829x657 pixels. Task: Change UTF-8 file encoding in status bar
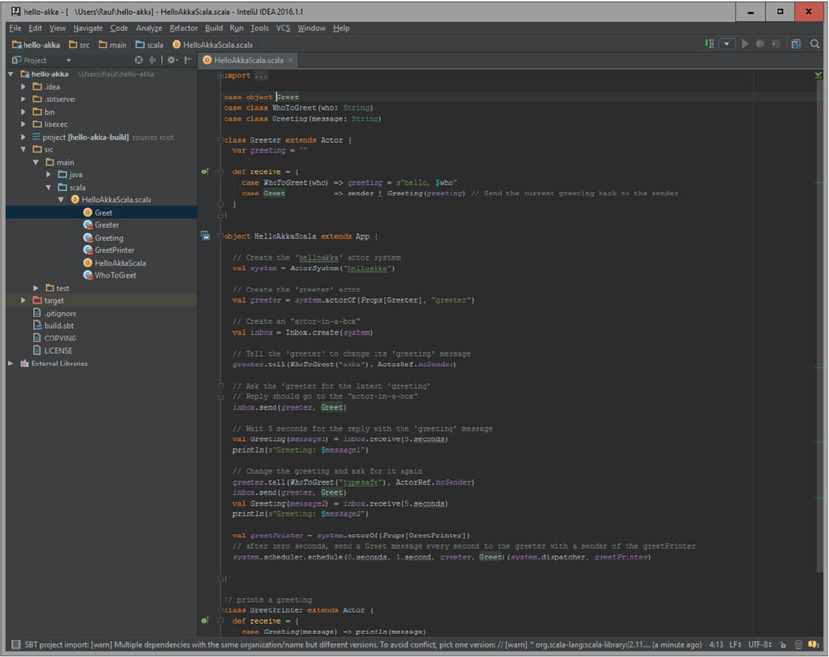760,645
